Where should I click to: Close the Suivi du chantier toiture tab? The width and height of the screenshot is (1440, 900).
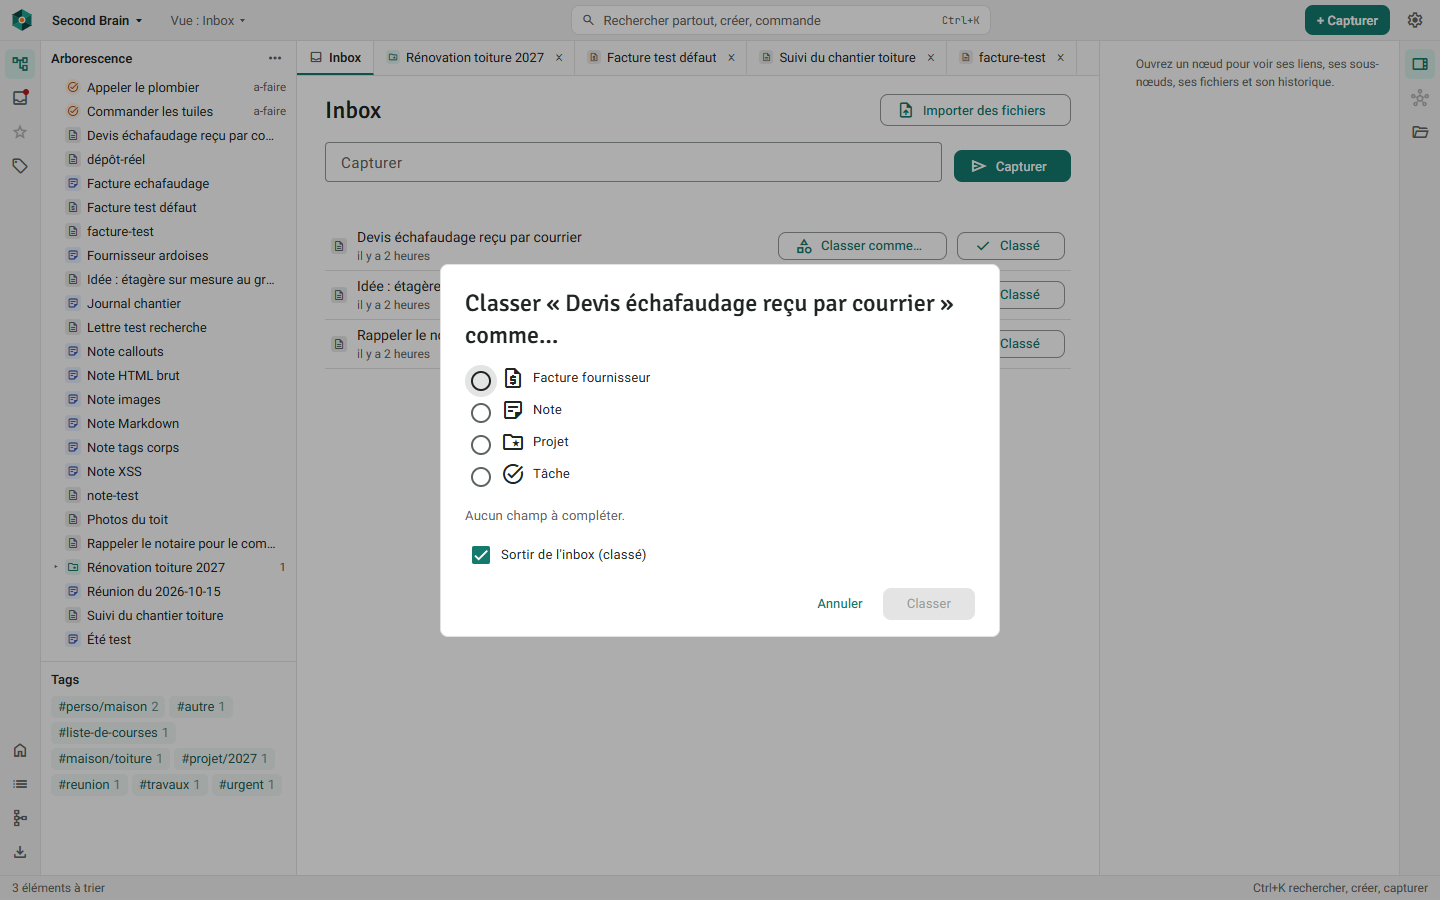(x=931, y=58)
